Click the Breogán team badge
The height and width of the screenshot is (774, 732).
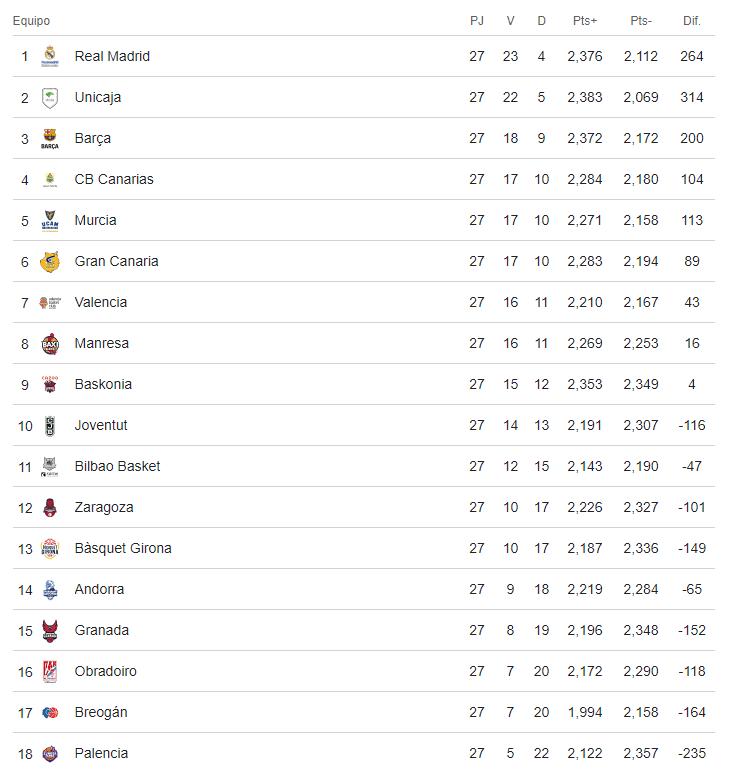(x=50, y=713)
